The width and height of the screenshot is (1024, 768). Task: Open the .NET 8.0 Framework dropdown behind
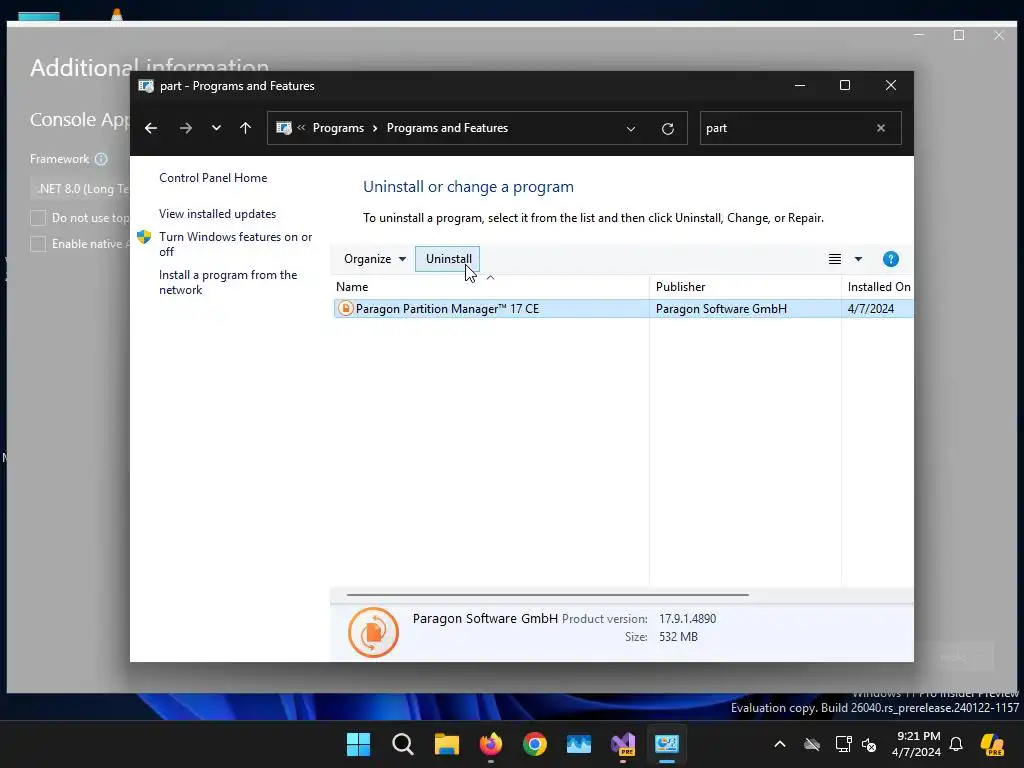point(80,189)
